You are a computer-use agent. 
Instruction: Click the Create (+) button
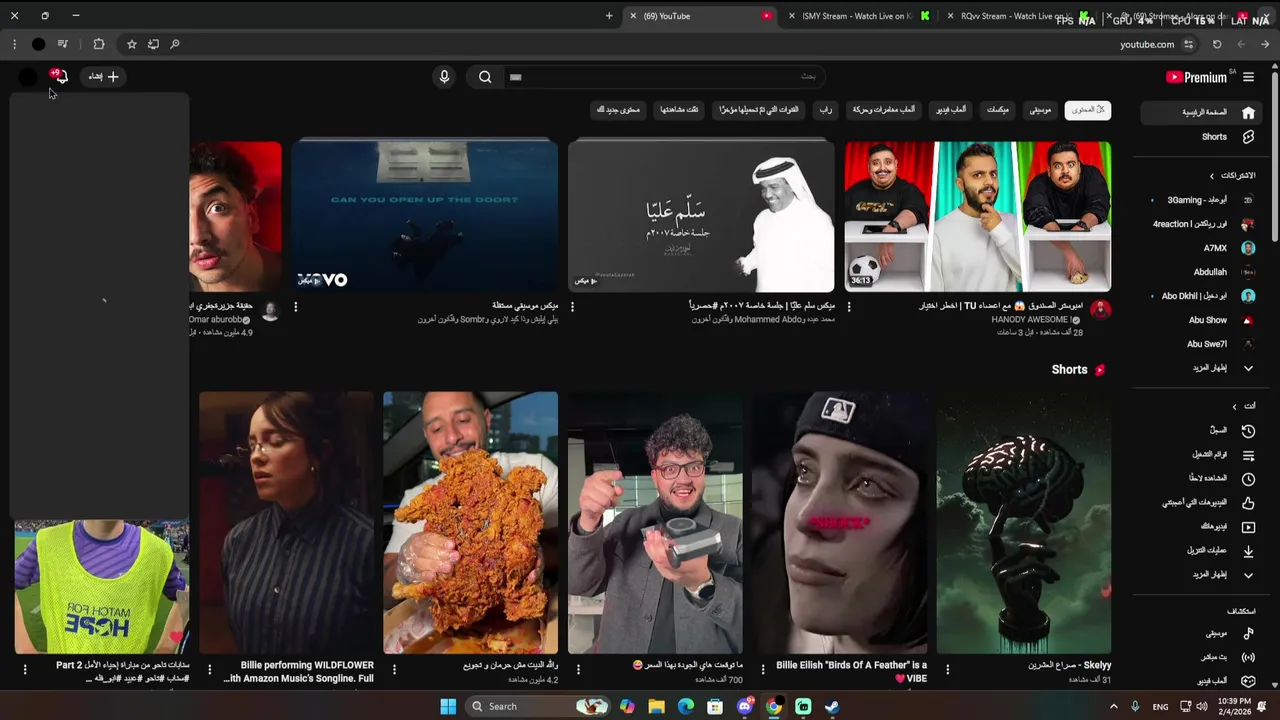[x=103, y=76]
